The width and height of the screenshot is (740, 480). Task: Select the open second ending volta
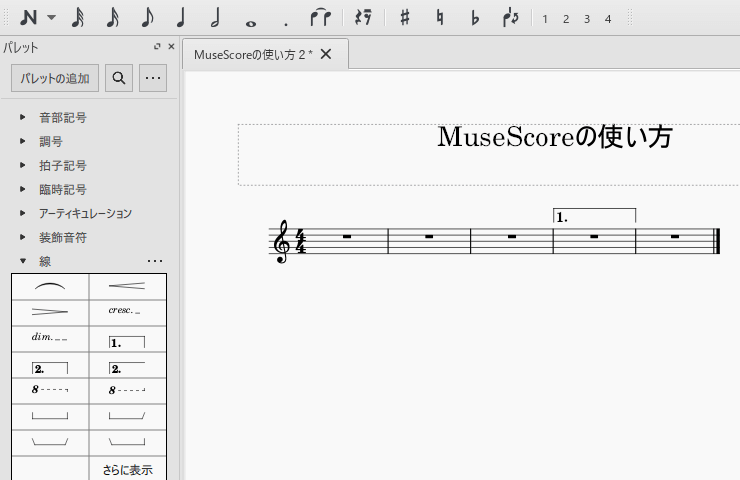[127, 365]
